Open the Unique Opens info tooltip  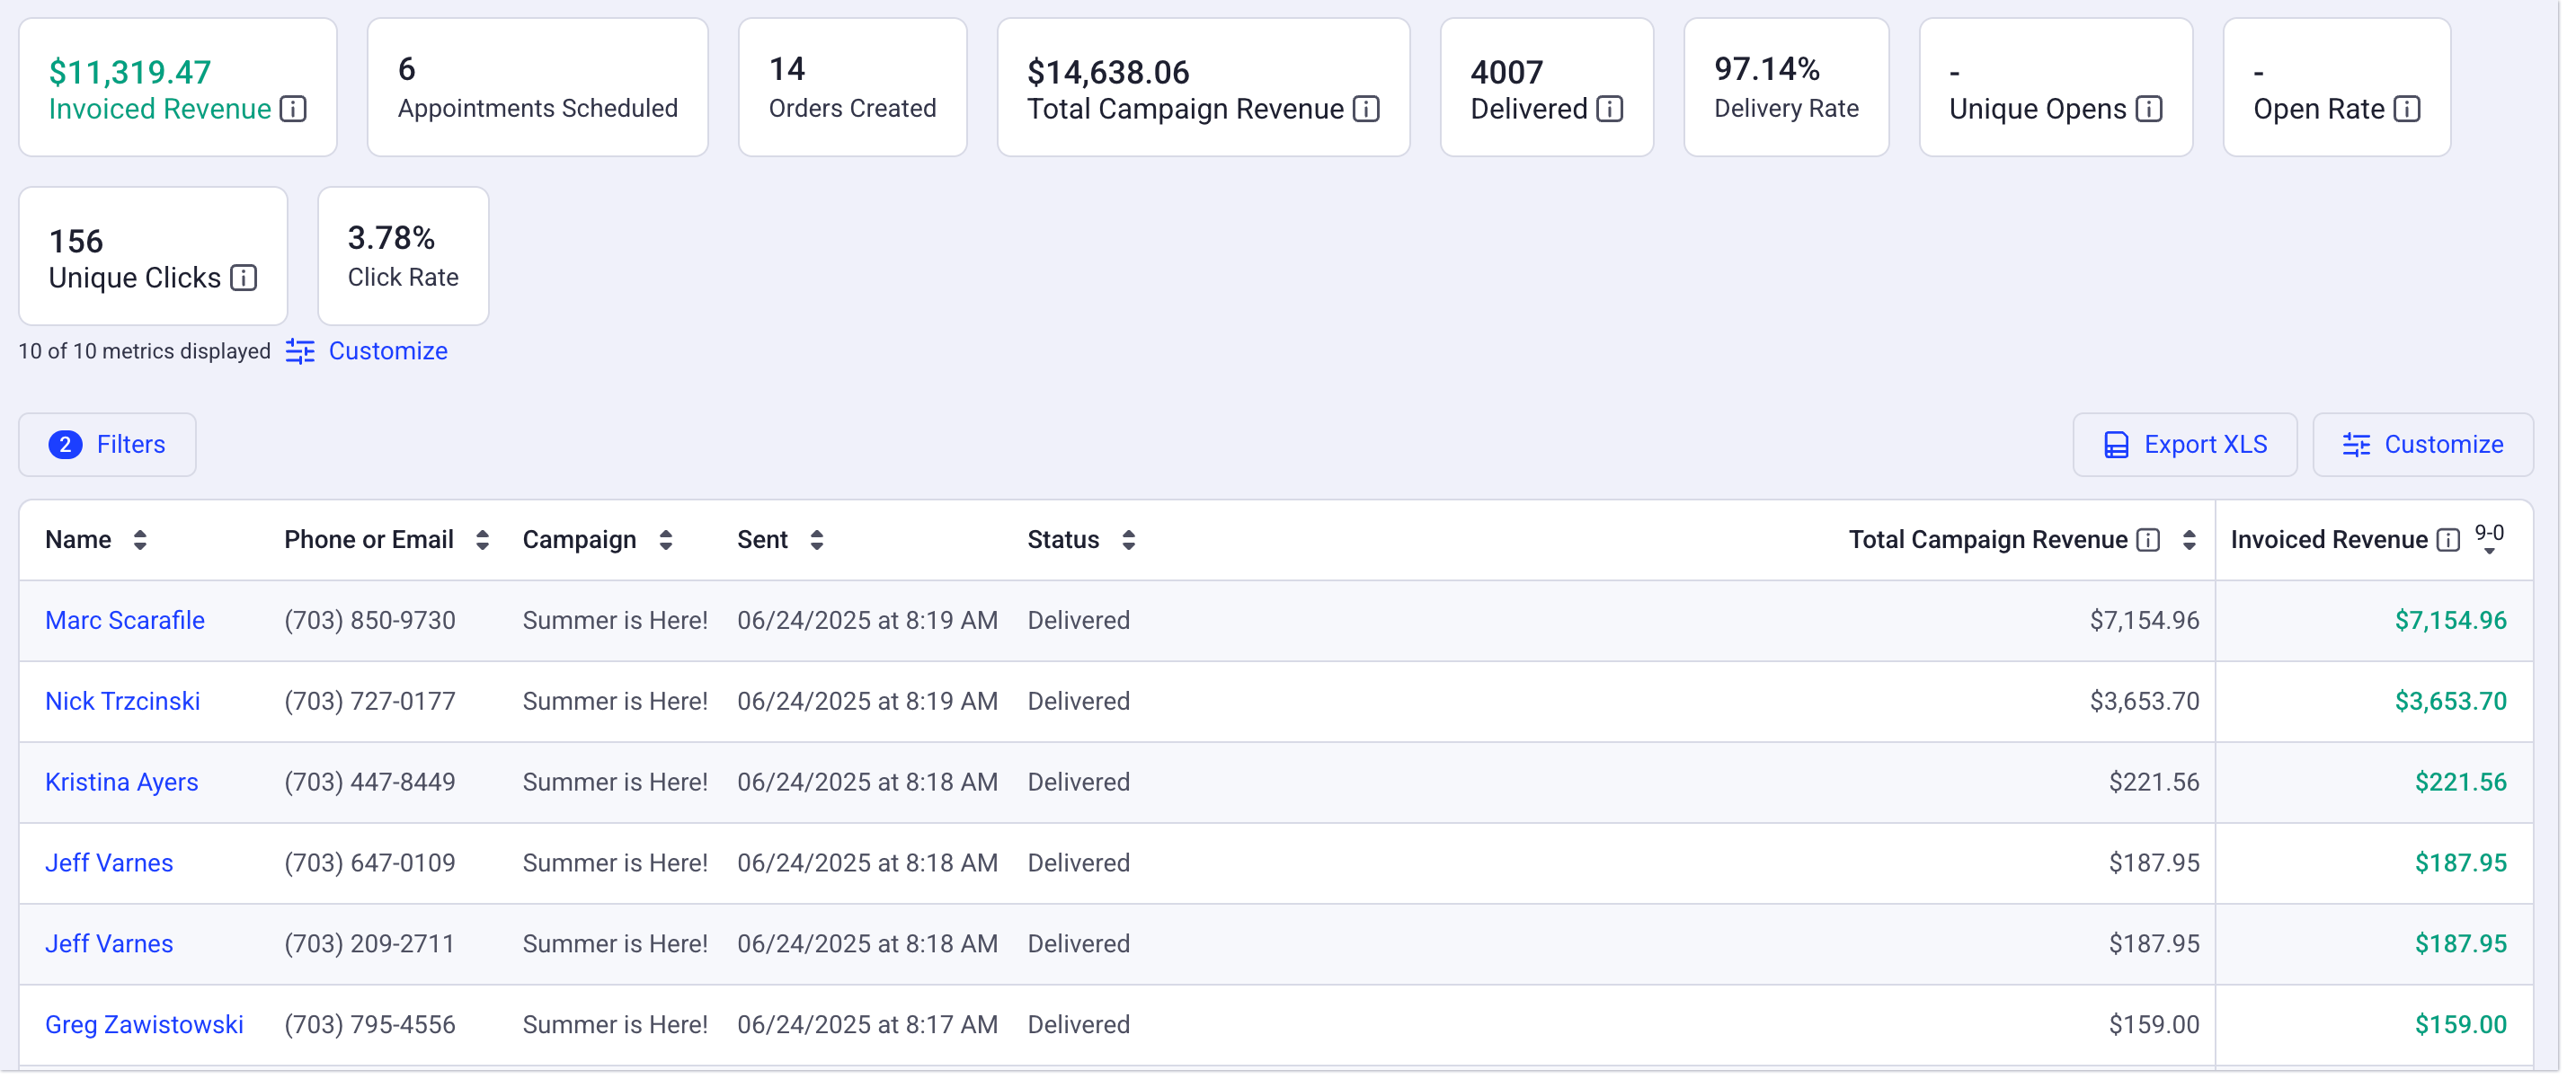[x=2148, y=110]
